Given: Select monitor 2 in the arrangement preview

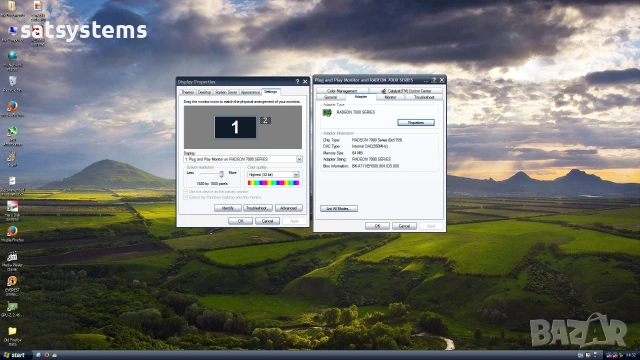Looking at the screenshot, I should click(265, 120).
